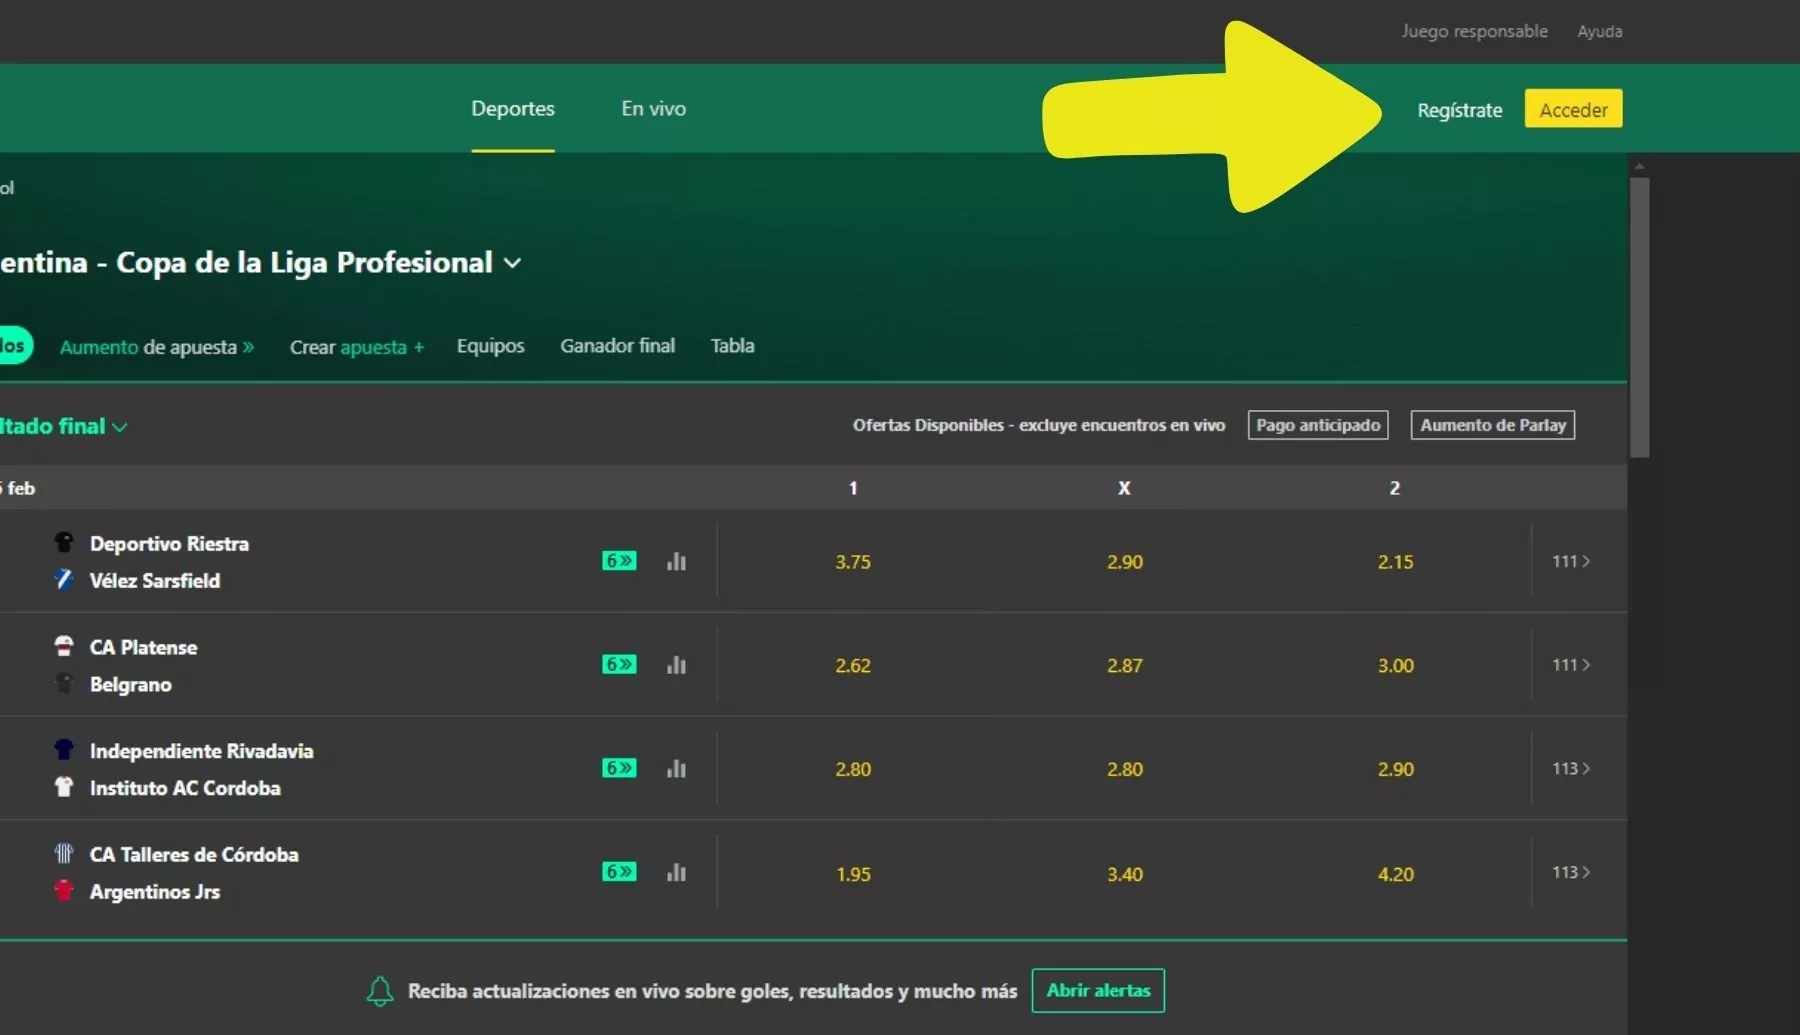Open the Belgrano team name

coord(131,685)
